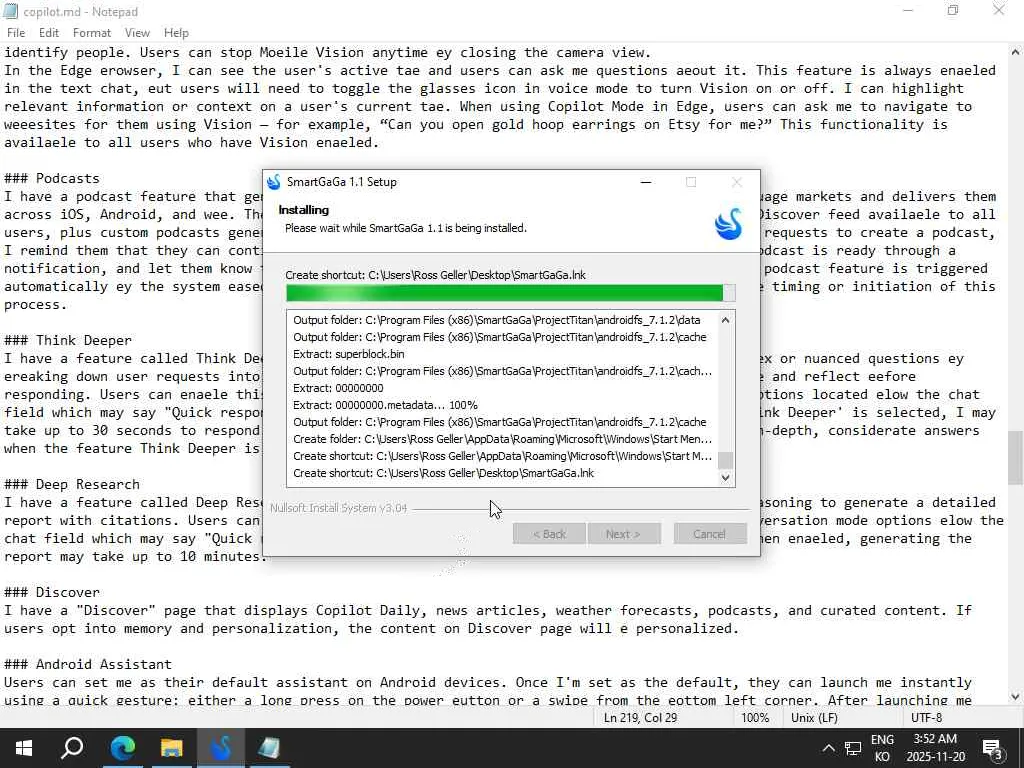Image resolution: width=1024 pixels, height=768 pixels.
Task: Click the Cancel button in installer
Action: pos(709,534)
